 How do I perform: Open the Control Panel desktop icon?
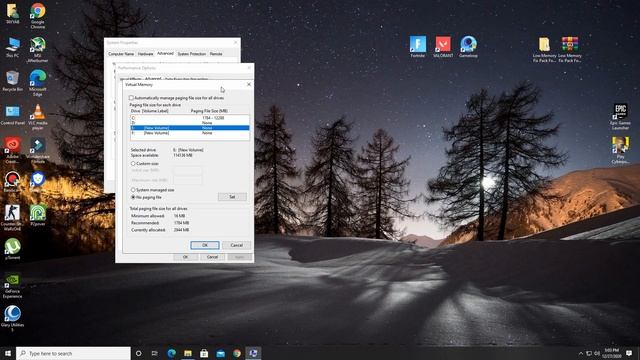coord(13,115)
